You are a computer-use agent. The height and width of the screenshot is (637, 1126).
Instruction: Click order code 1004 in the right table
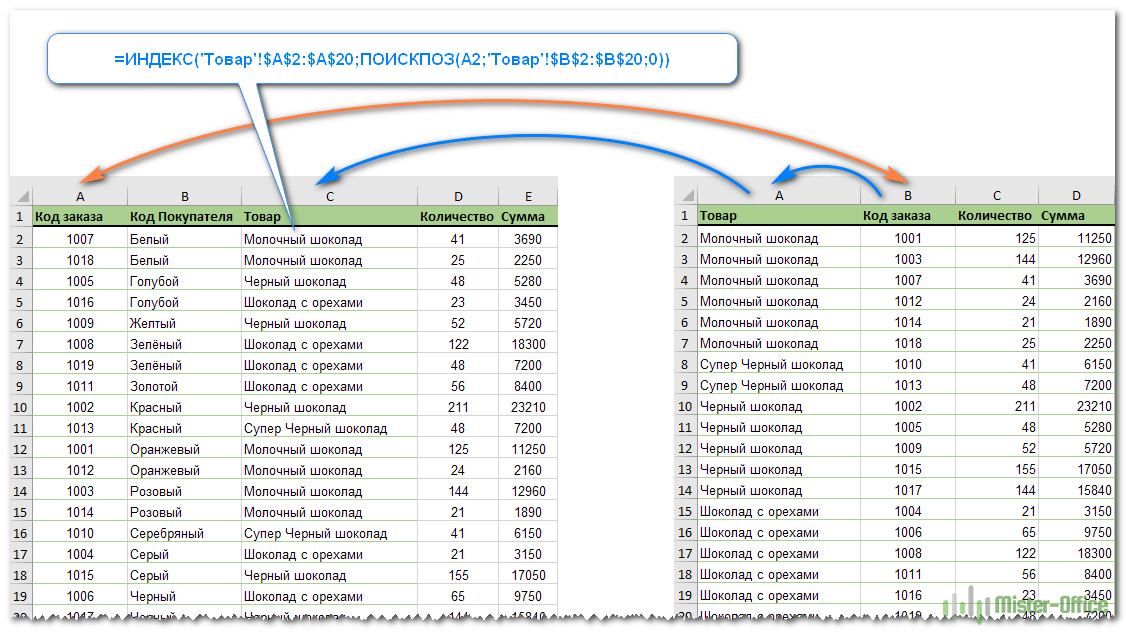(x=908, y=511)
